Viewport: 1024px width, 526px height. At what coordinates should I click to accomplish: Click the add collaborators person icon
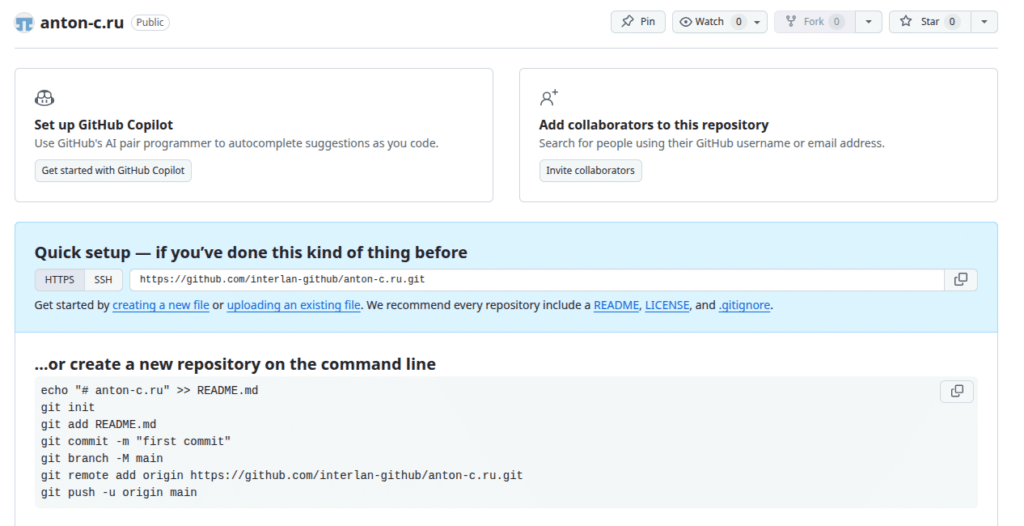click(548, 98)
